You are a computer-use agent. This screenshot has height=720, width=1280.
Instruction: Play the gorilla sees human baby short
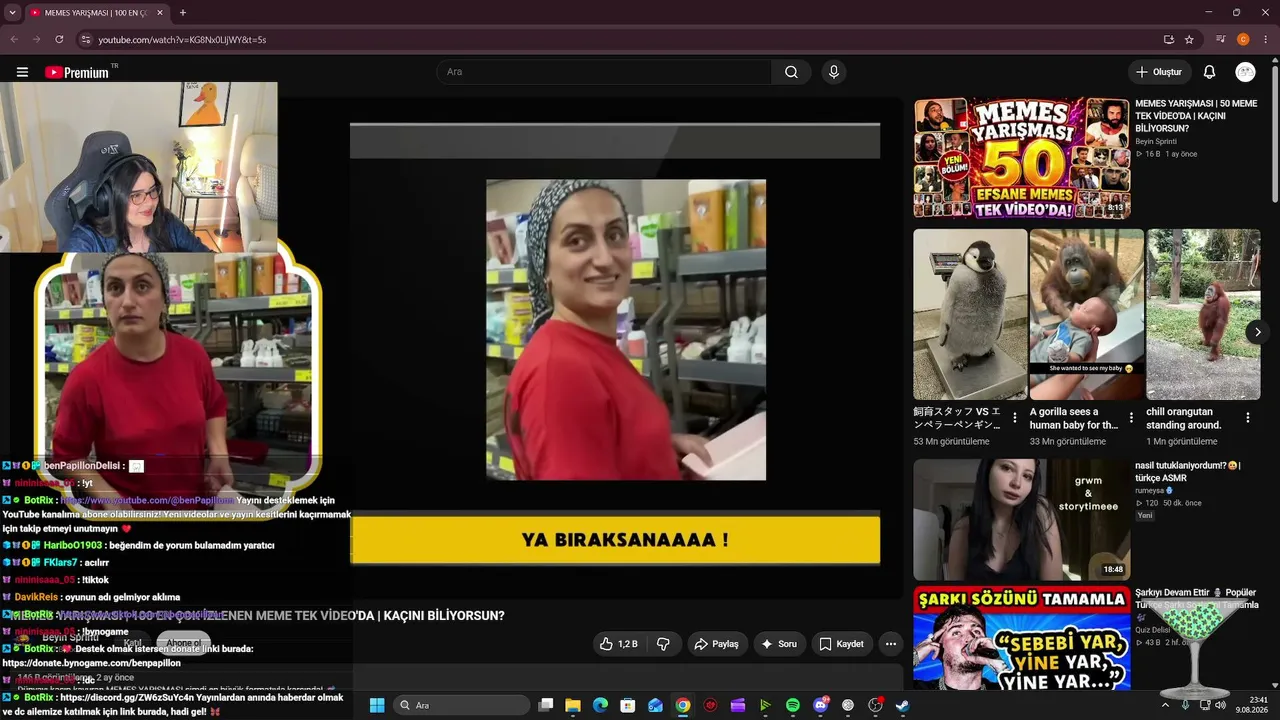(x=1087, y=315)
